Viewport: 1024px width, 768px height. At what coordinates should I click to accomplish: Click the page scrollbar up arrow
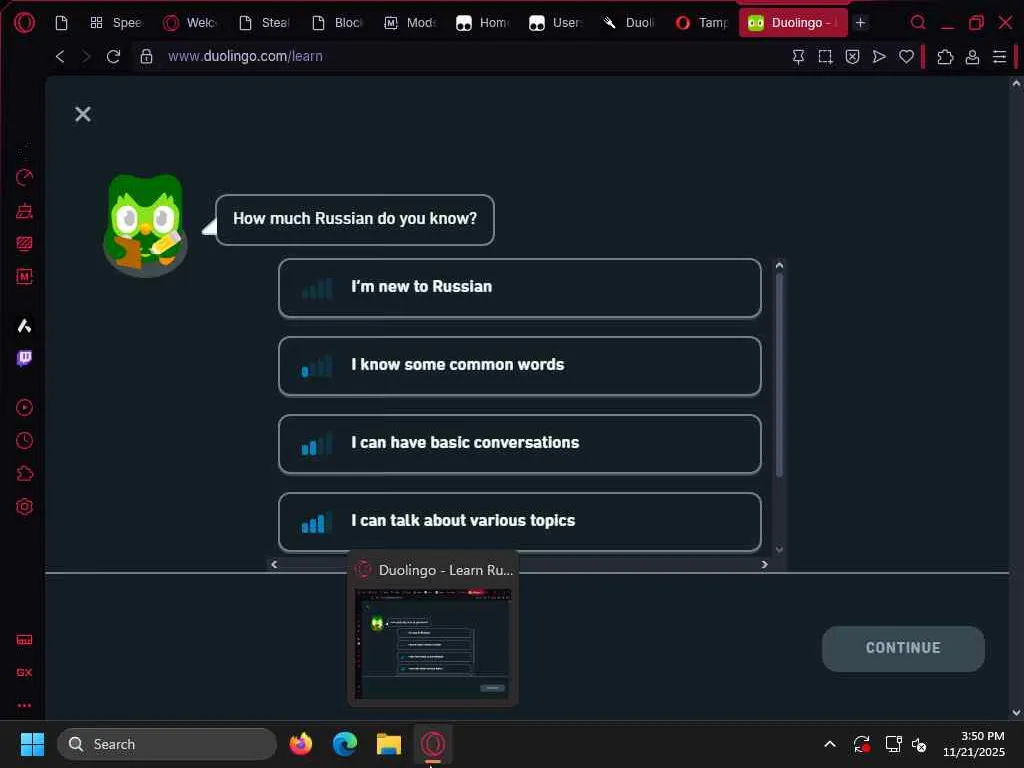pos(1016,84)
